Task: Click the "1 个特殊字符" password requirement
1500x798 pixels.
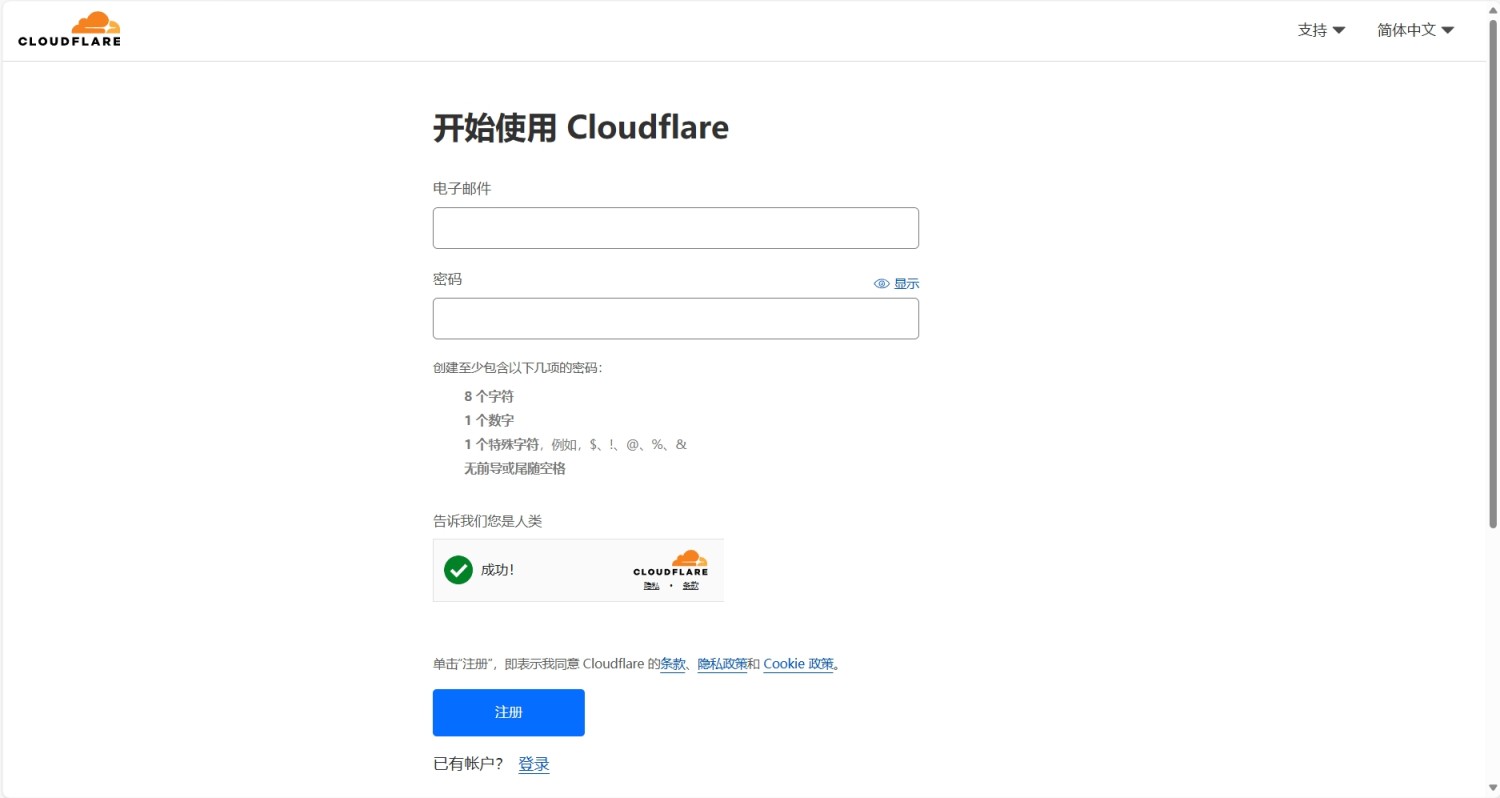Action: [501, 445]
